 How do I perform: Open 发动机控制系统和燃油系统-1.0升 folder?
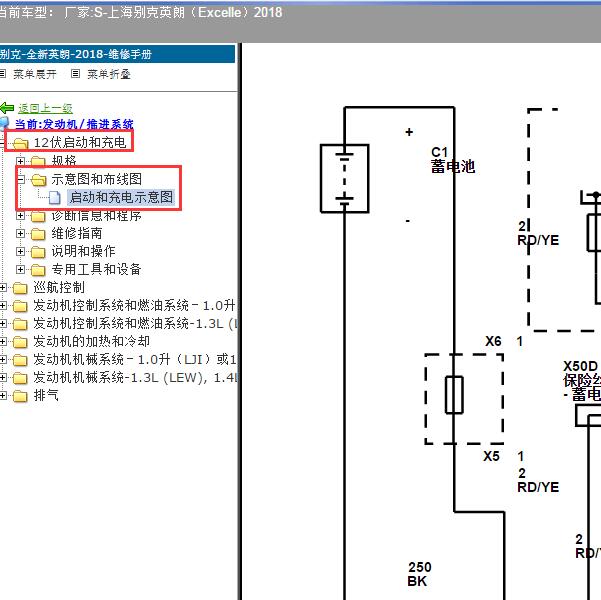[134, 305]
